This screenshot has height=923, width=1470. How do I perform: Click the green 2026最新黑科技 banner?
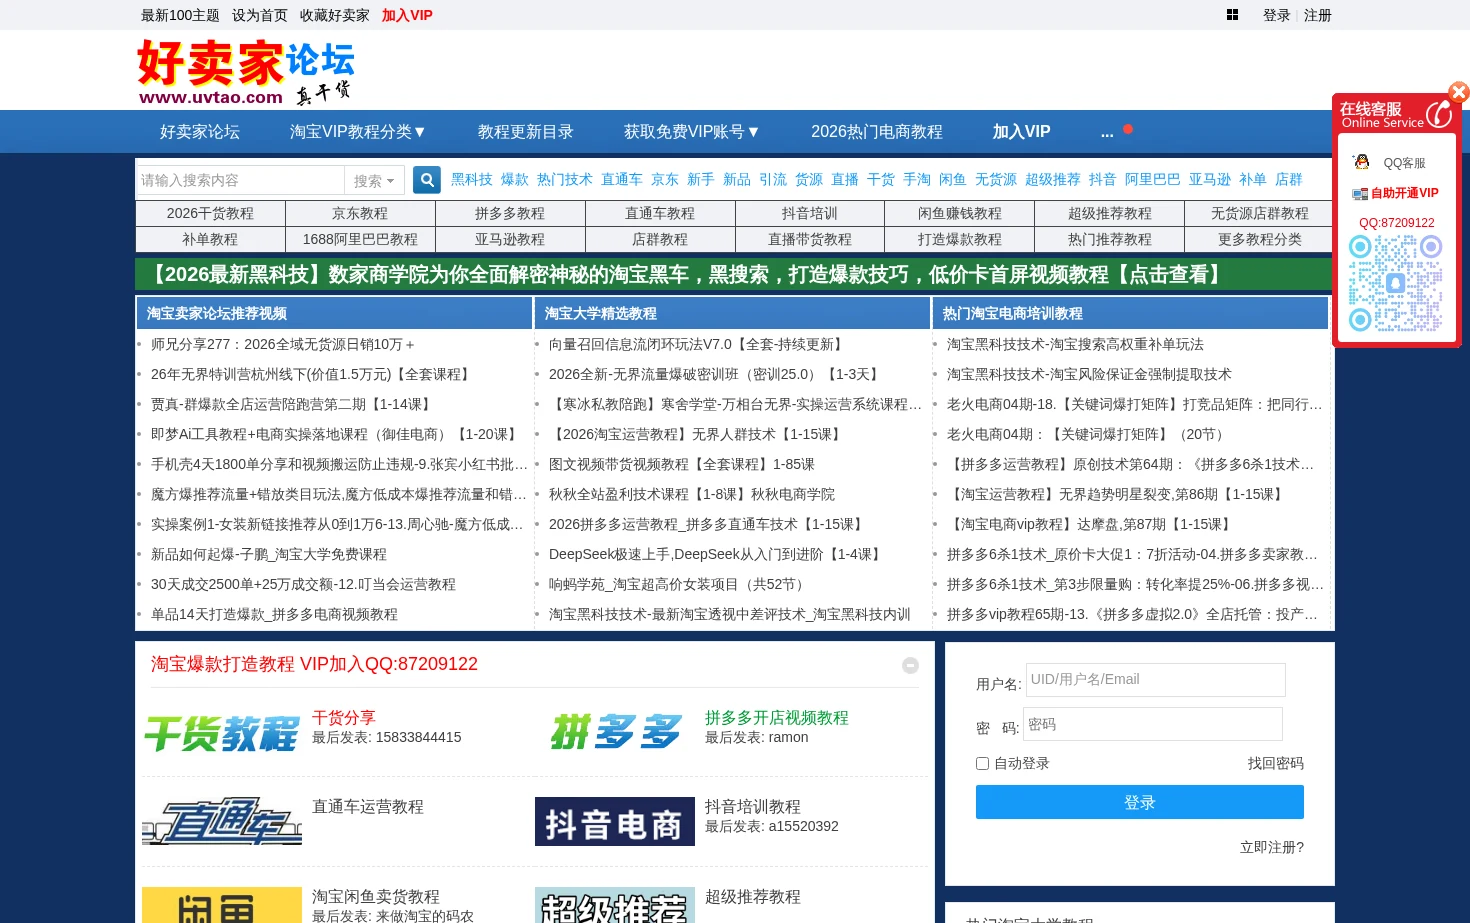pyautogui.click(x=734, y=274)
